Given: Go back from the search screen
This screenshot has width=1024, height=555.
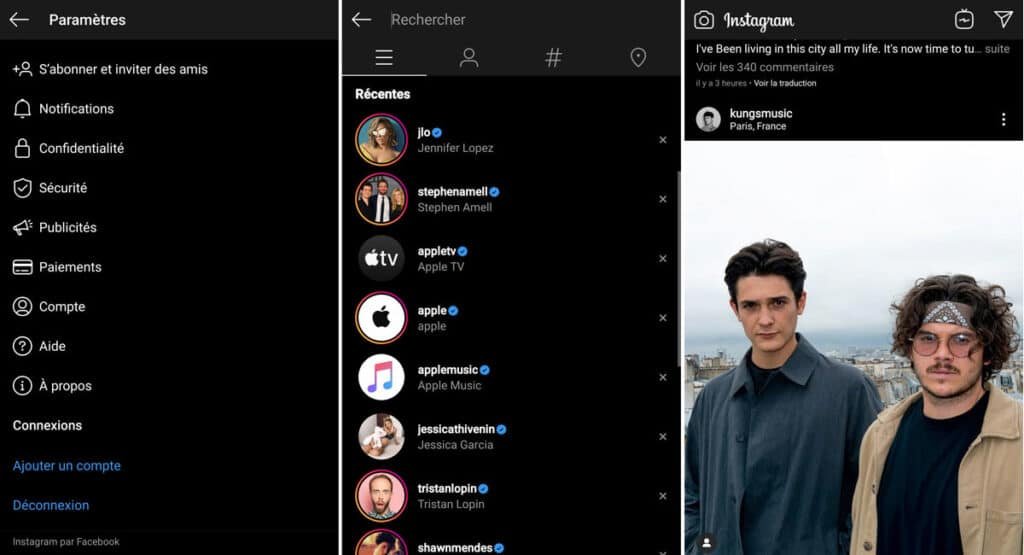Looking at the screenshot, I should click(361, 20).
